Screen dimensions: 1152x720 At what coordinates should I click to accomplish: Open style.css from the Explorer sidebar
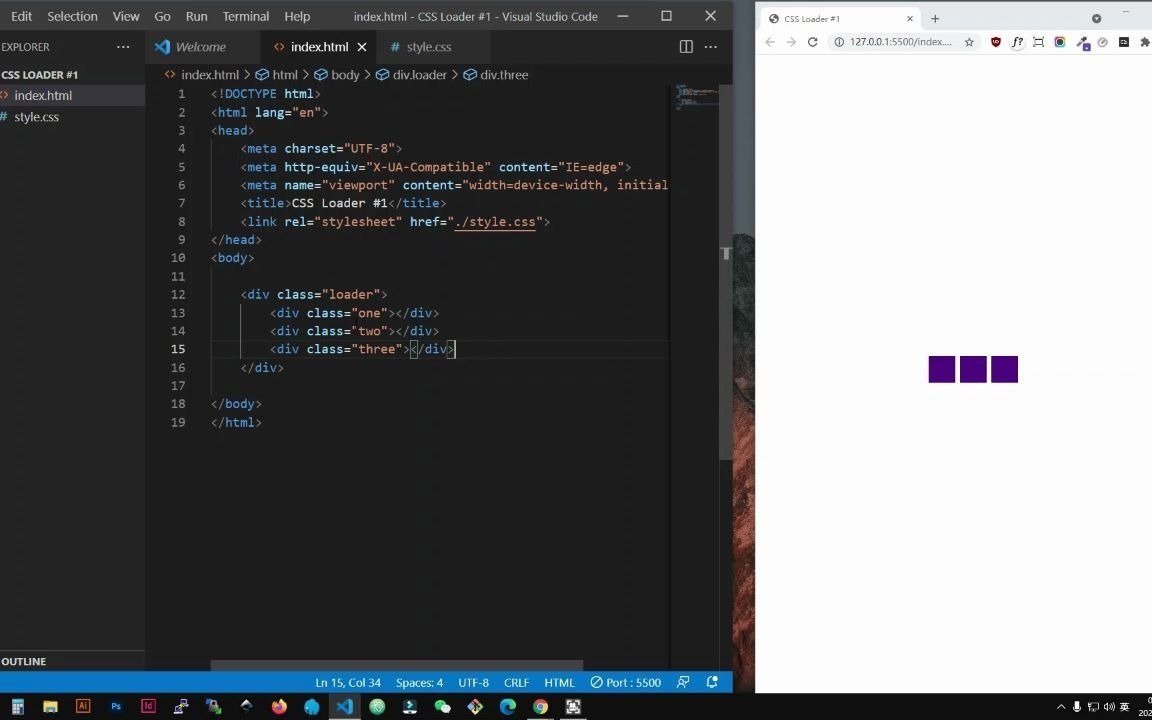coord(37,117)
